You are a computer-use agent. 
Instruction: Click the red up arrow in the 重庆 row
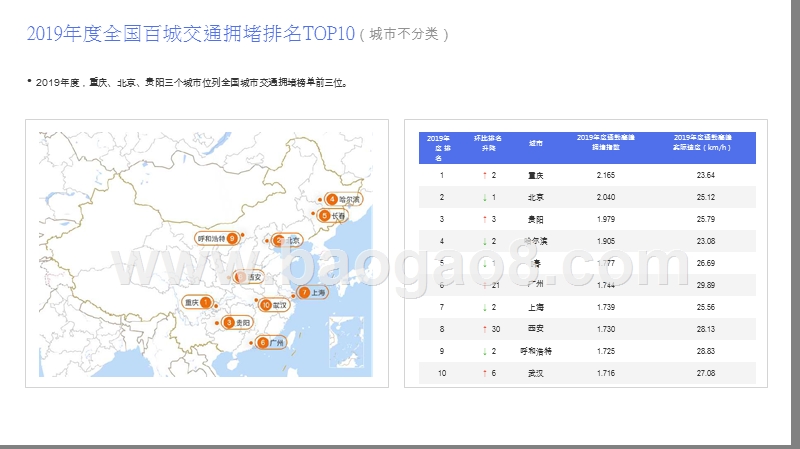click(485, 175)
